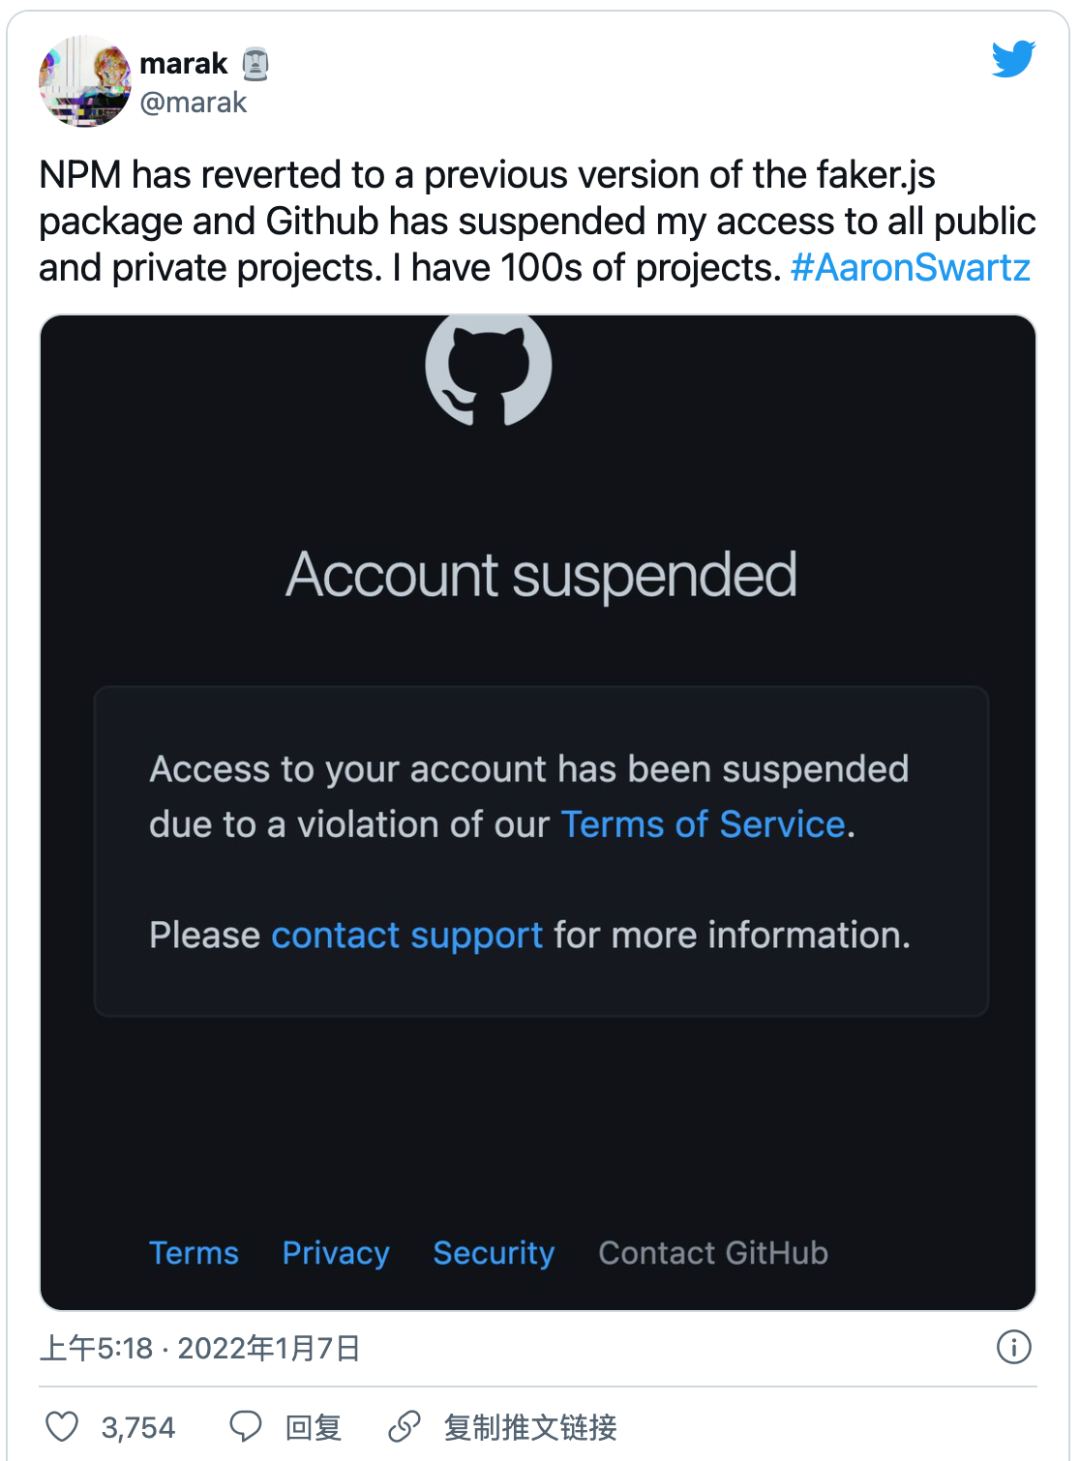Open the Terms footer link
The height and width of the screenshot is (1461, 1080).
[x=194, y=1253]
